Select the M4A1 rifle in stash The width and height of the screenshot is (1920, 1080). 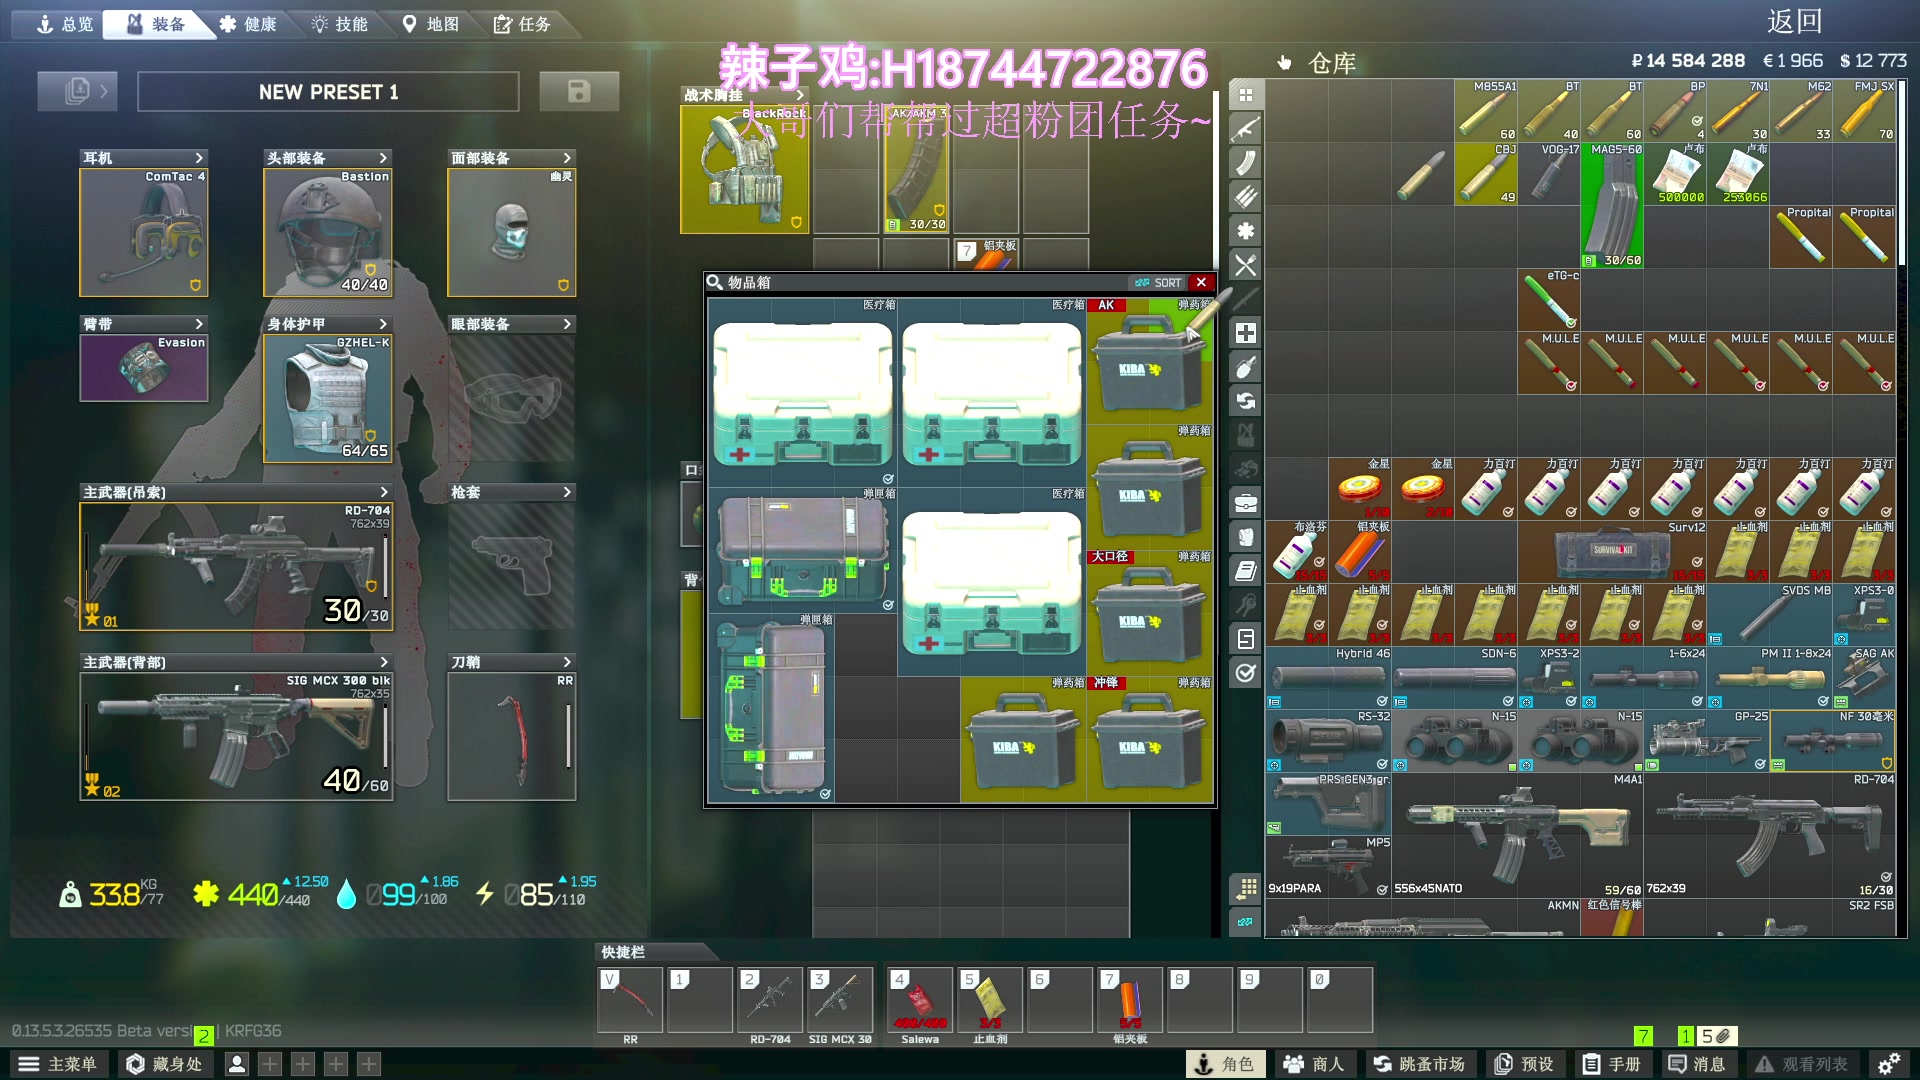pyautogui.click(x=1517, y=835)
